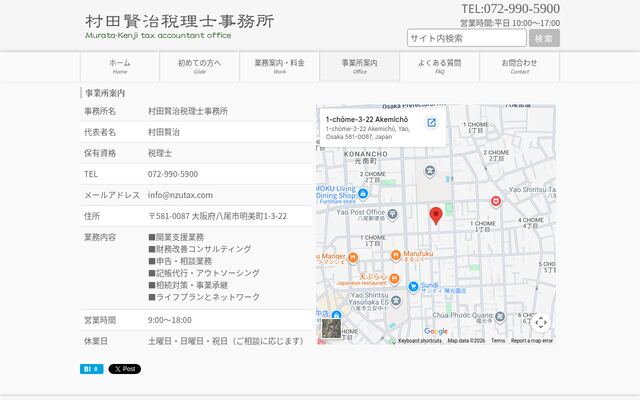Click the email info@nzutax.com
This screenshot has height=400, width=640.
coord(180,195)
